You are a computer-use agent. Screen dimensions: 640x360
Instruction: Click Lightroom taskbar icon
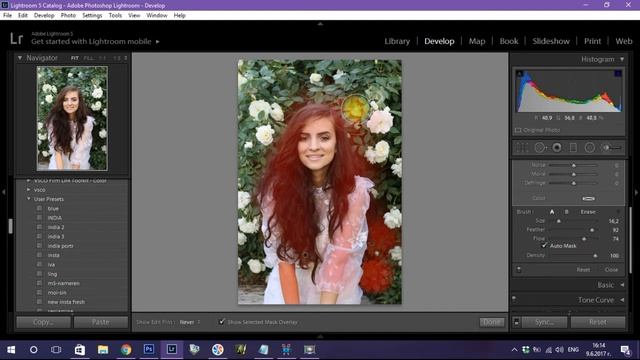(x=171, y=350)
